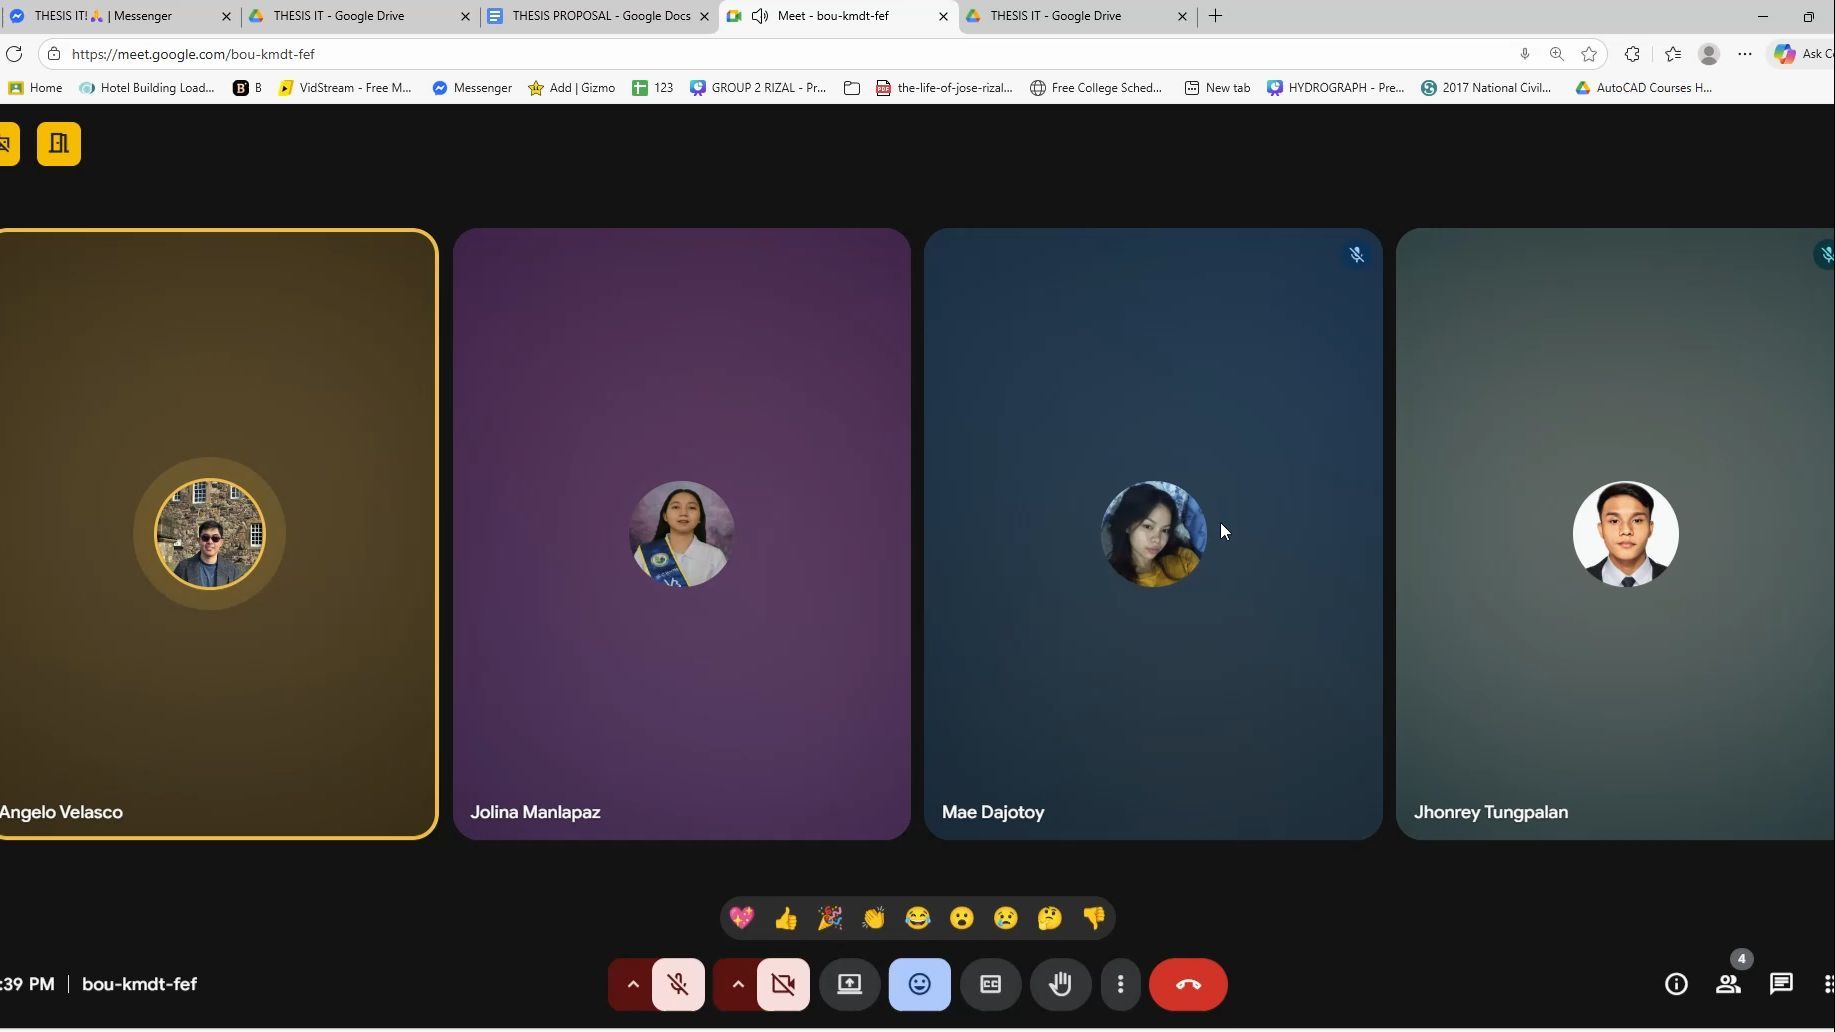Open the in-call chat panel
1835x1032 pixels.
(1780, 985)
